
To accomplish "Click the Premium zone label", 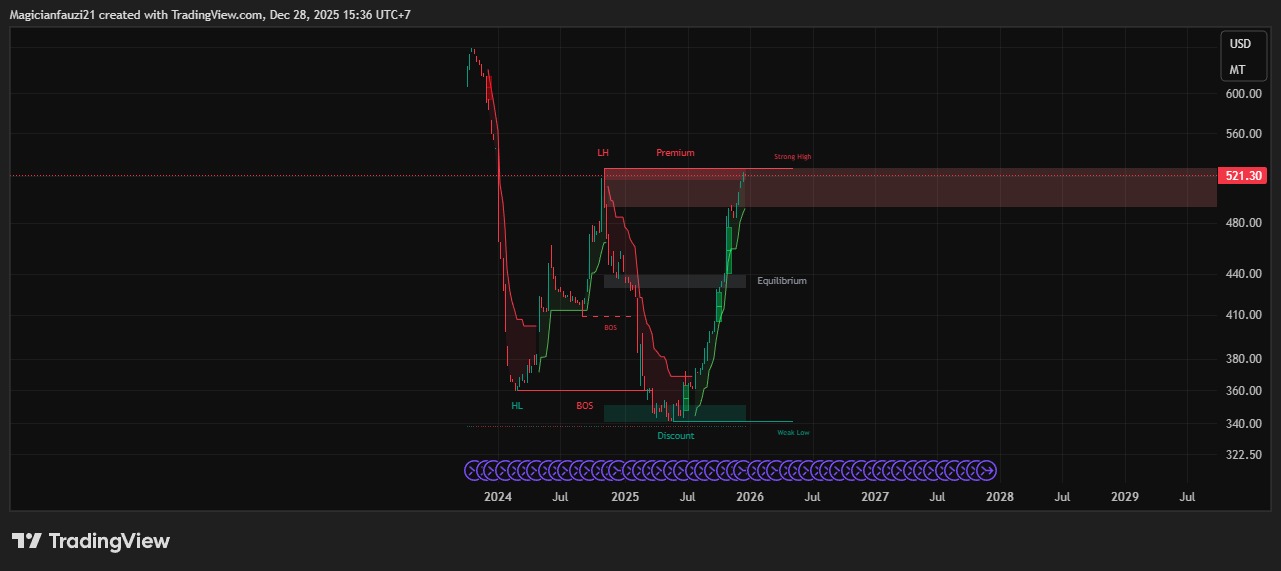I will (675, 153).
